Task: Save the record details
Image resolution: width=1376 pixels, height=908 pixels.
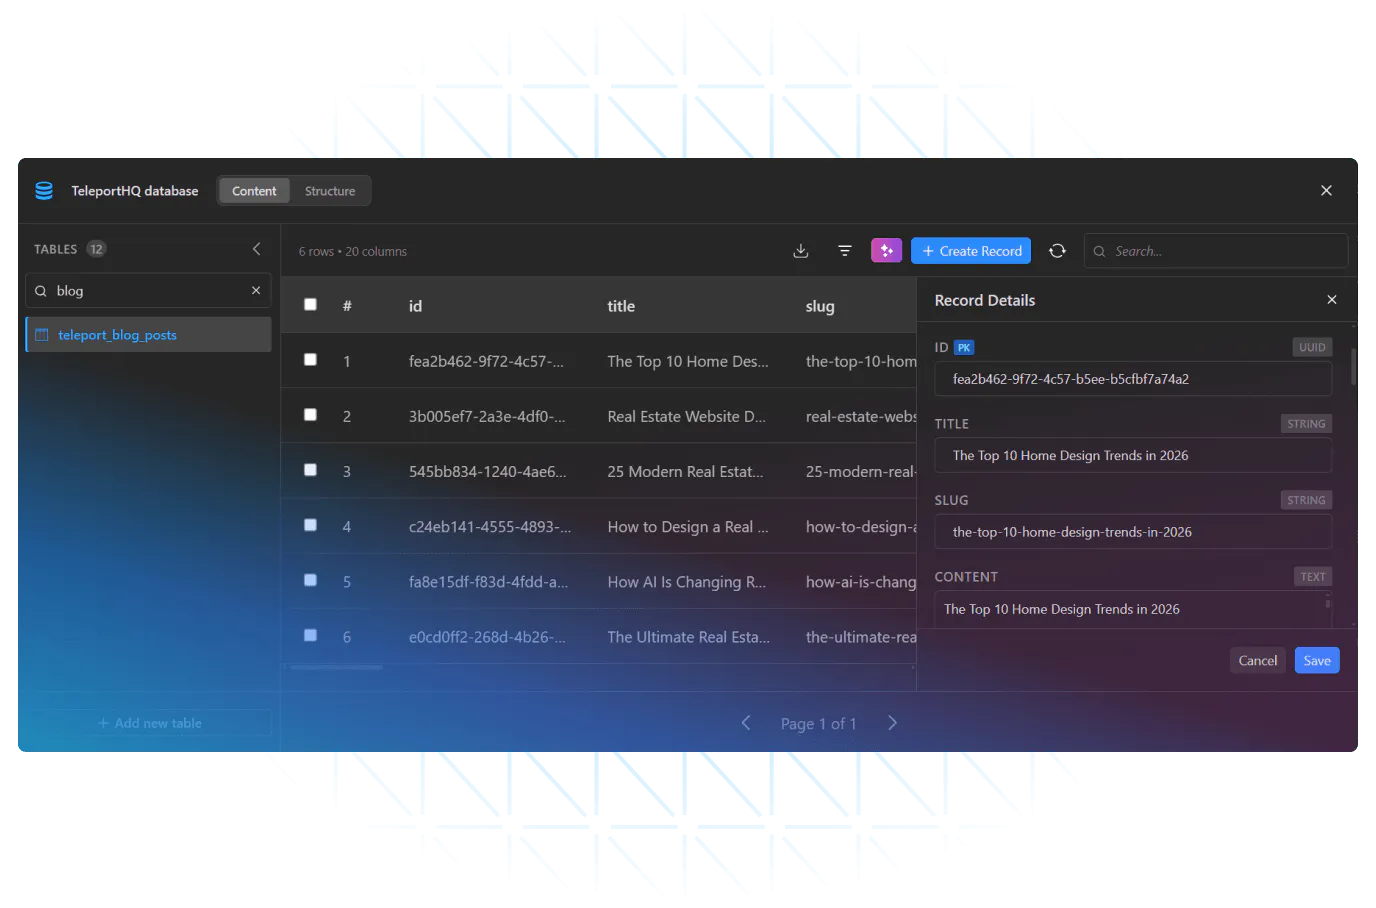Action: (x=1317, y=660)
